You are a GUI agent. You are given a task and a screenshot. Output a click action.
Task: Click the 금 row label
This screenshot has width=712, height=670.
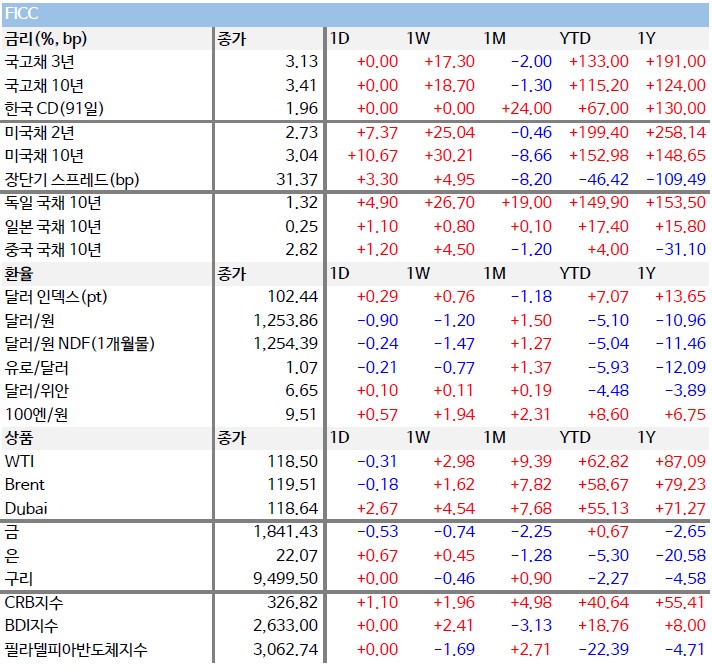[12, 532]
